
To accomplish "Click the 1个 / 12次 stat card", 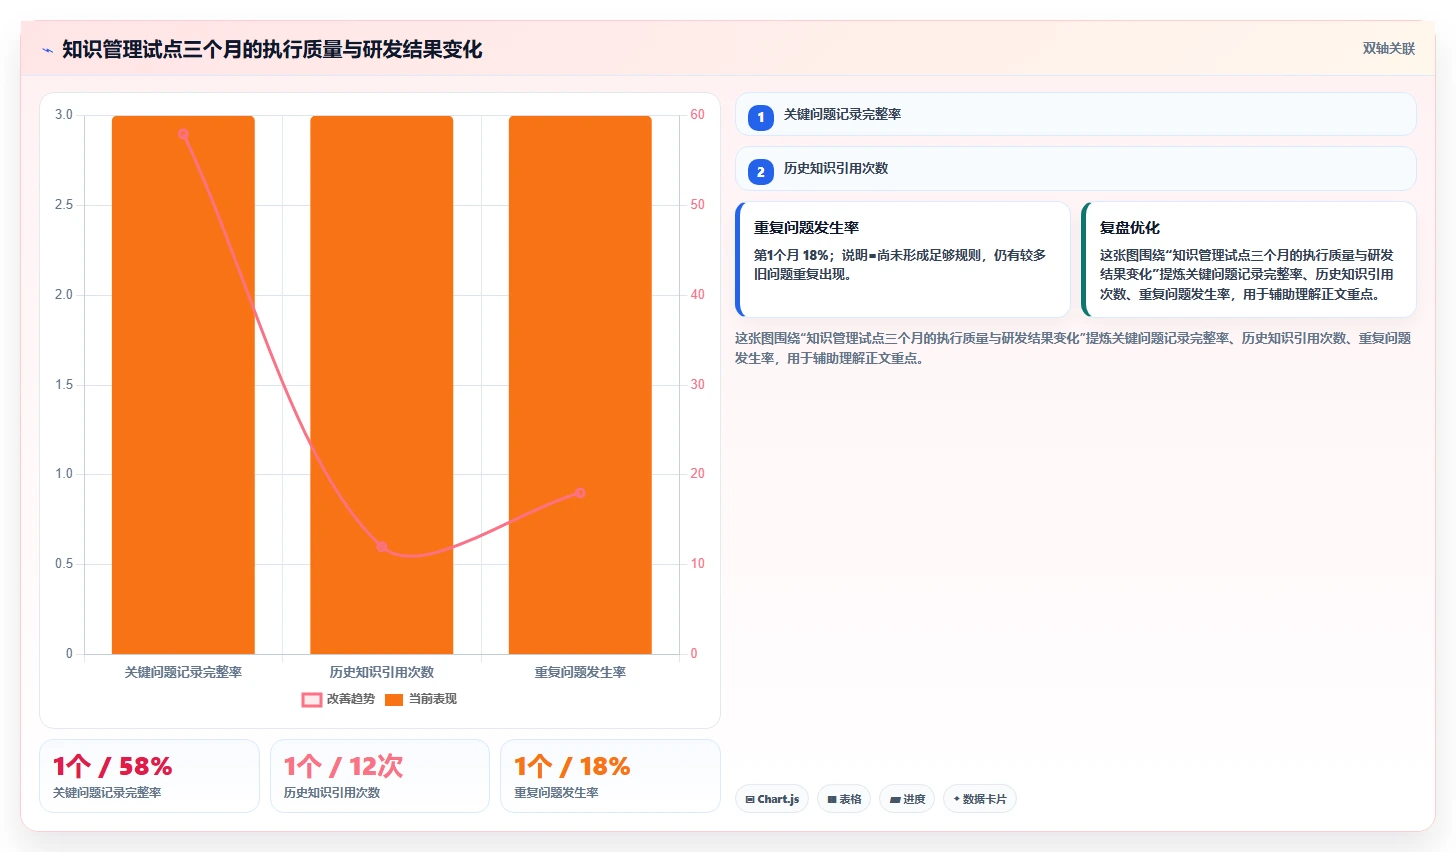I will (x=380, y=776).
